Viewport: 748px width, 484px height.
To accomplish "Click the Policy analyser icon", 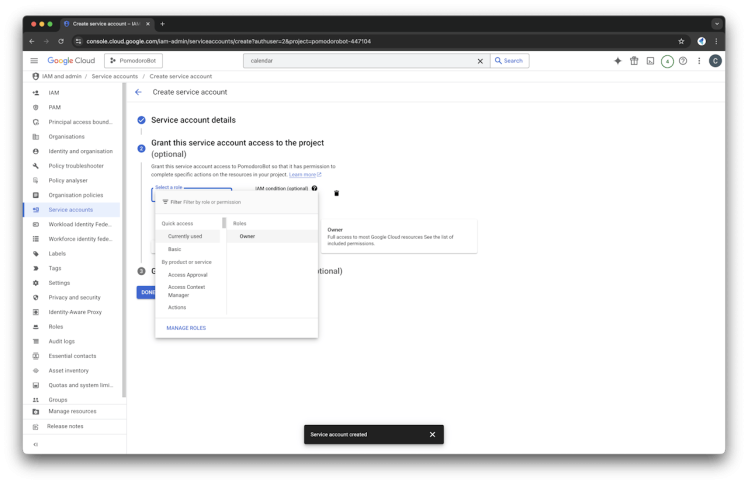I will coord(36,180).
